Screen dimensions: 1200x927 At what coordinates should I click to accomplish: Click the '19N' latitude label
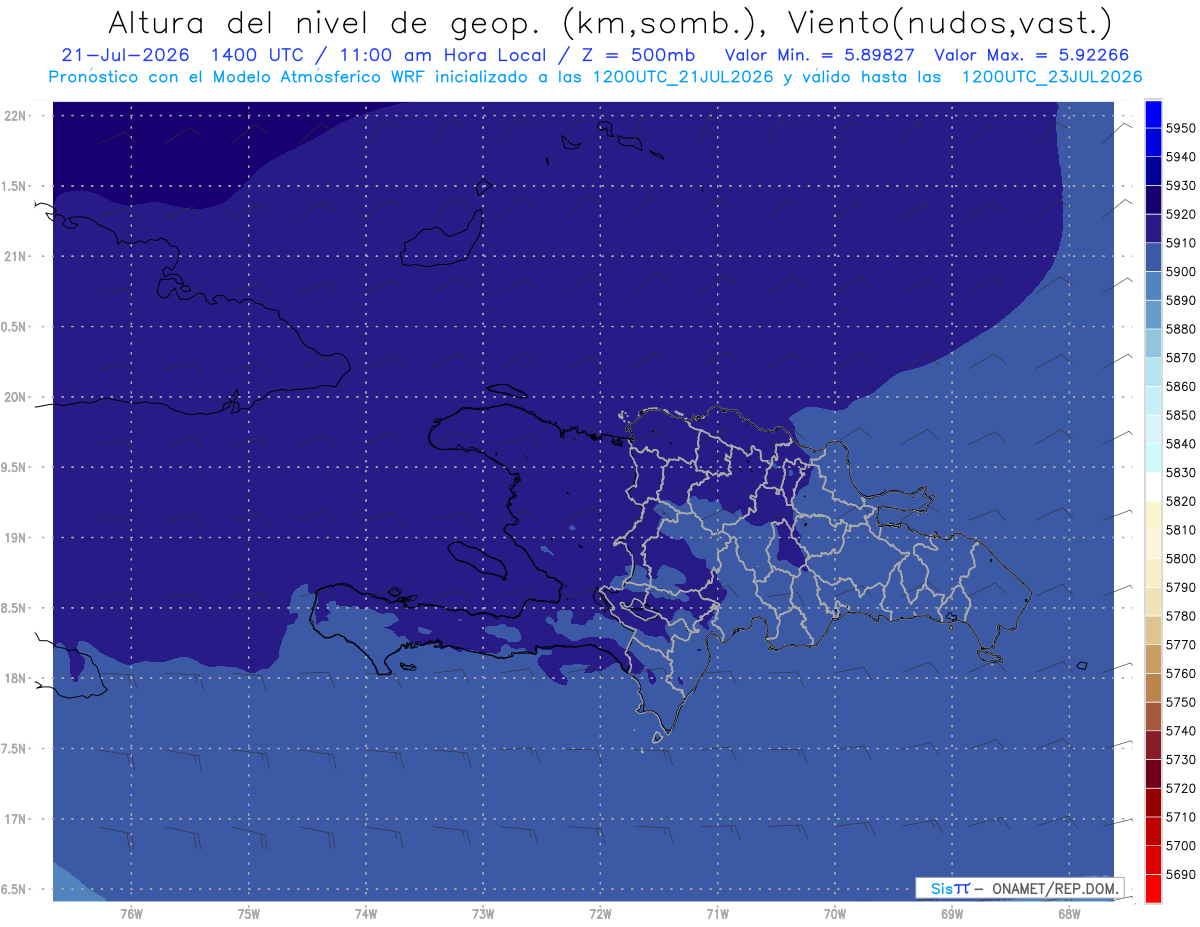[x=15, y=537]
